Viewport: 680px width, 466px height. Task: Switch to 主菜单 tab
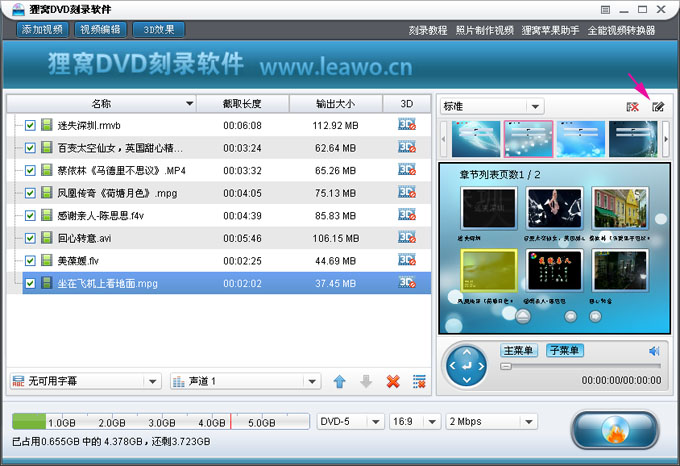click(x=519, y=350)
